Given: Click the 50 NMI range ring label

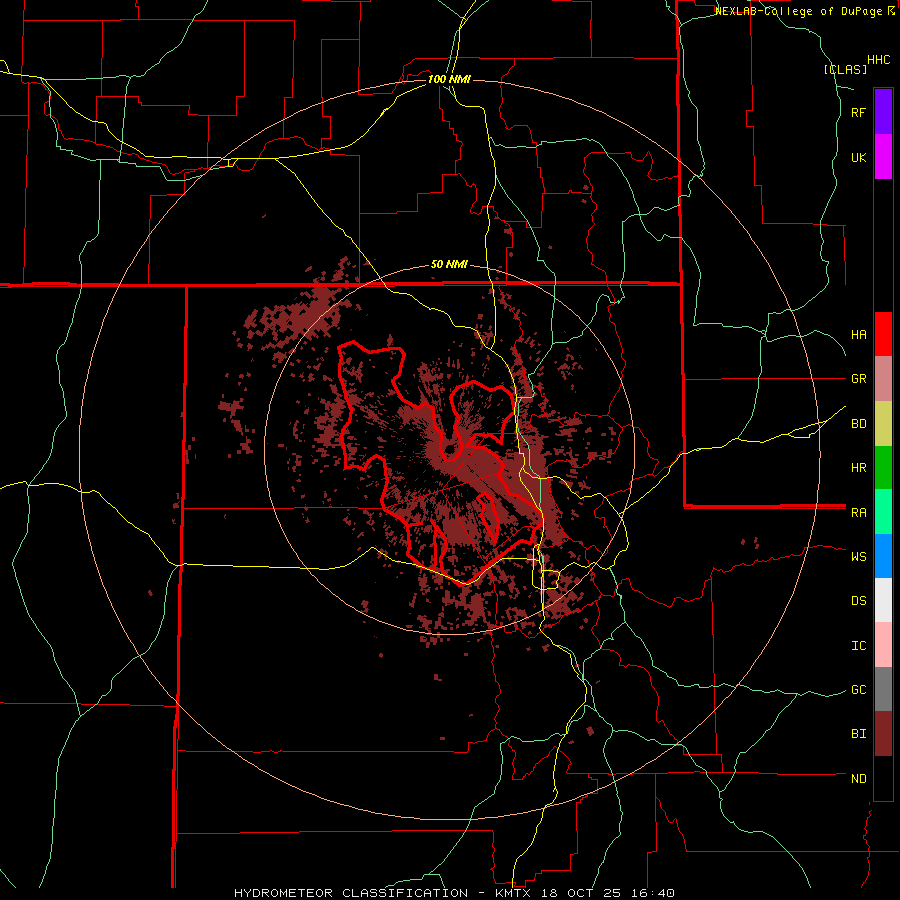Looking at the screenshot, I should pyautogui.click(x=449, y=265).
